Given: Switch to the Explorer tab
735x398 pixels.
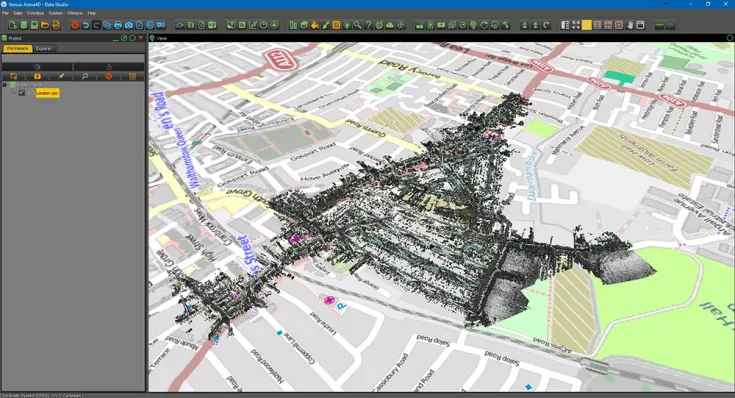Looking at the screenshot, I should tap(44, 48).
